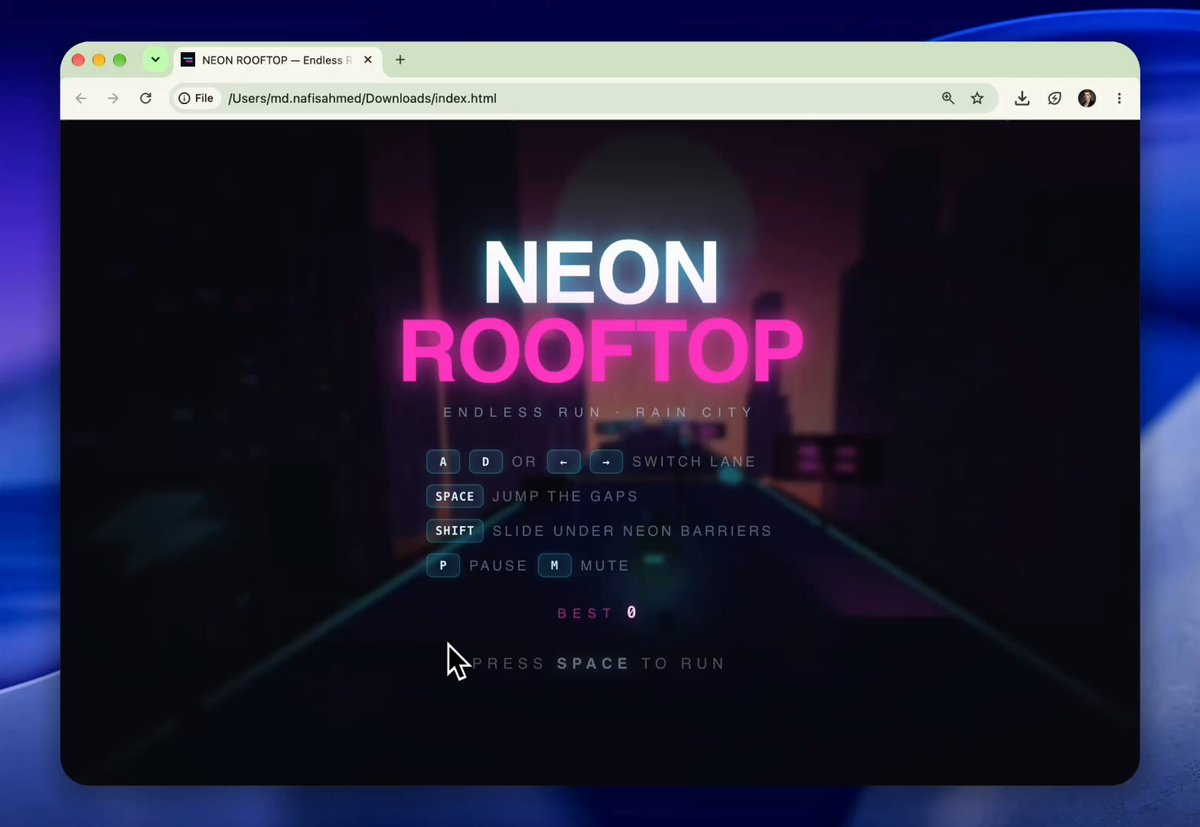This screenshot has width=1200, height=827.
Task: Expand the tab search chevron dropdown
Action: (155, 60)
